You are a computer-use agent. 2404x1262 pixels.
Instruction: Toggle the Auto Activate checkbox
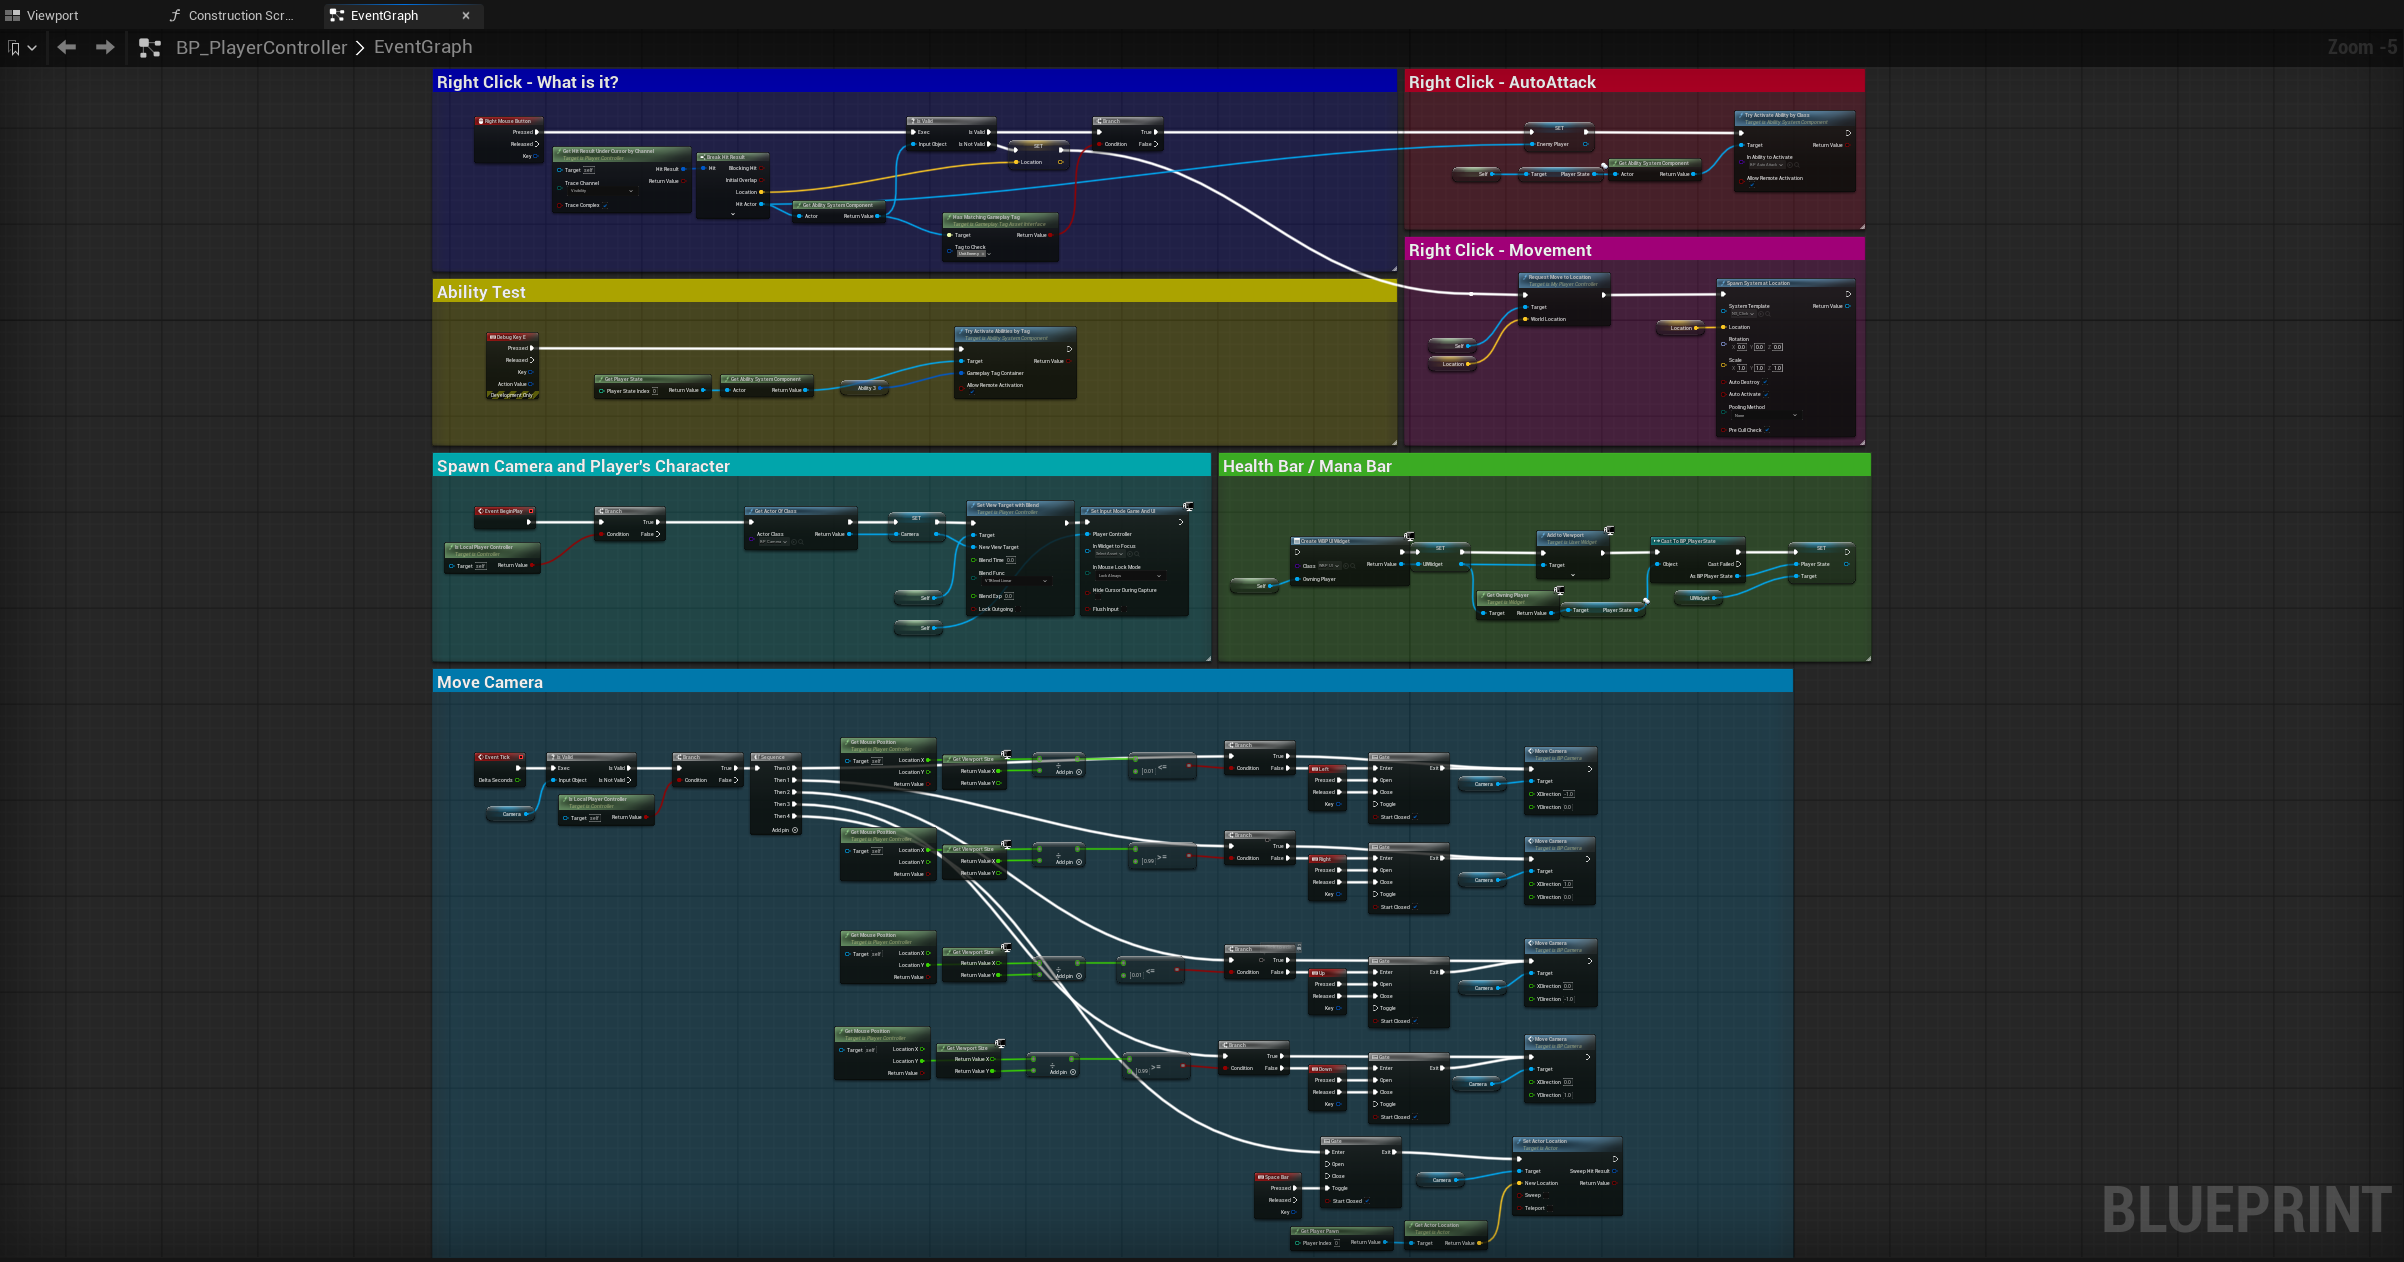coord(1766,394)
